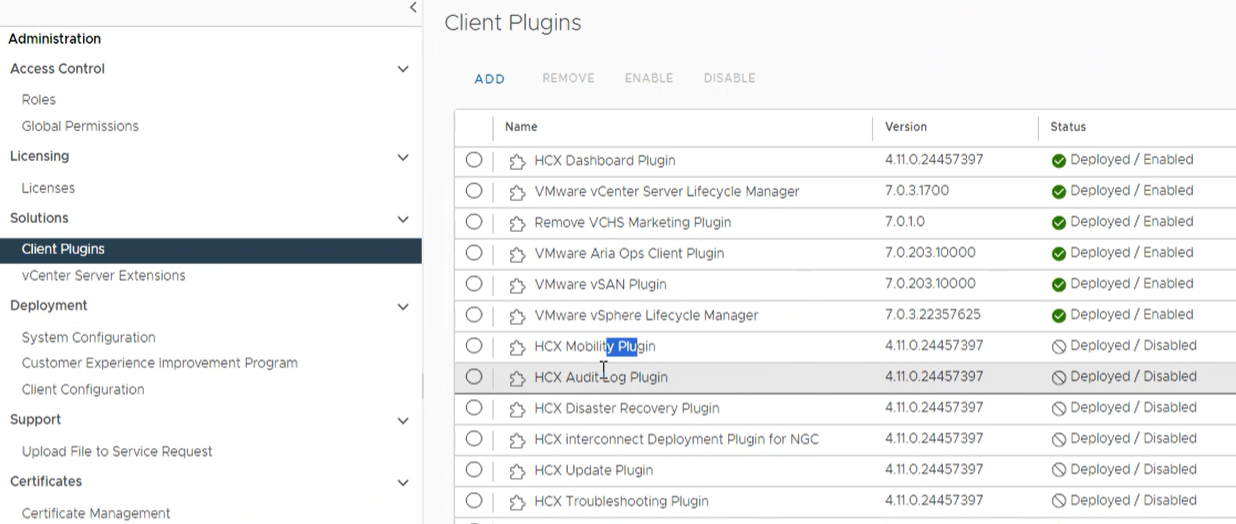Click the ADD plugin button

pos(489,79)
